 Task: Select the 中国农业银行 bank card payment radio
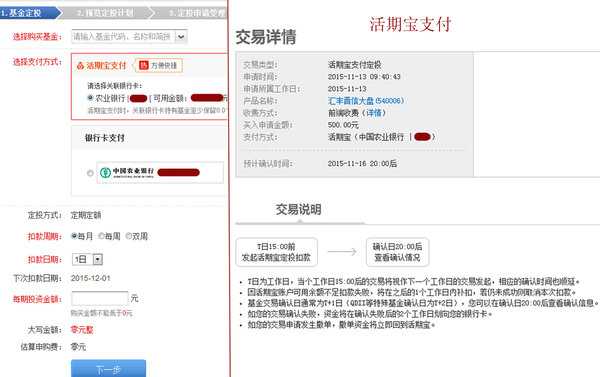(90, 173)
